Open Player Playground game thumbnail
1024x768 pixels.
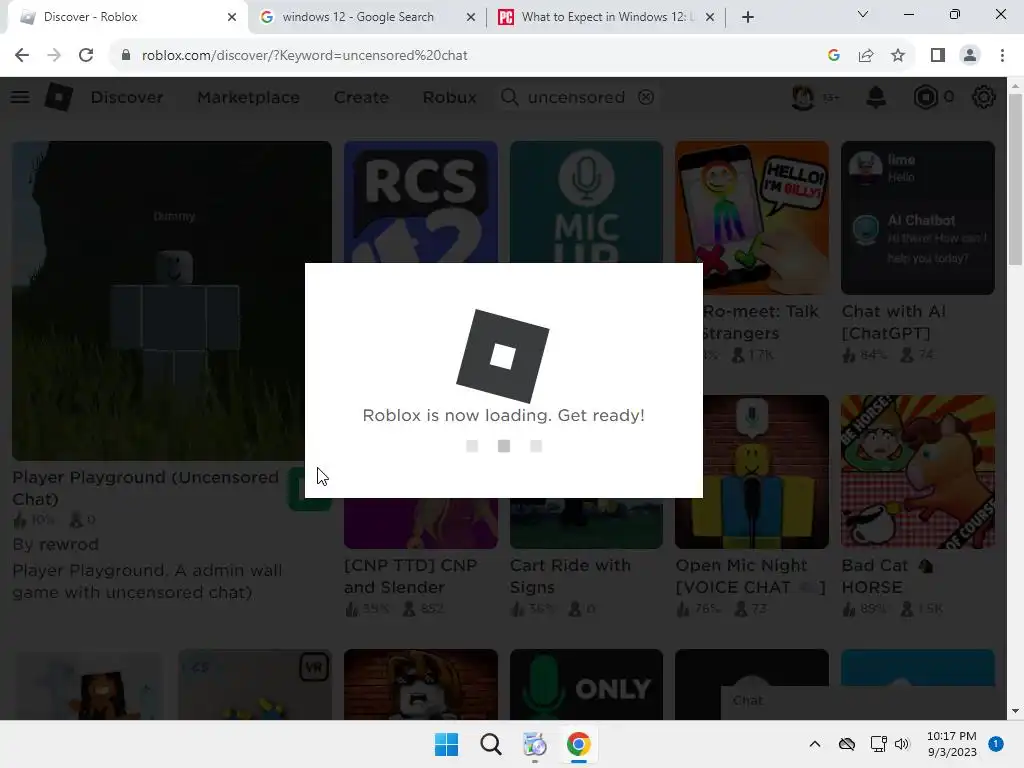[172, 300]
